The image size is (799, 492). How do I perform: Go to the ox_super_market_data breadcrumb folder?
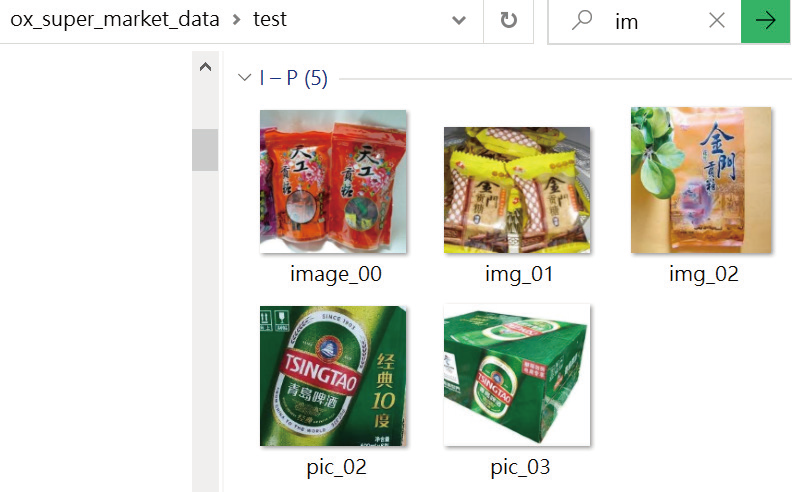tap(114, 19)
